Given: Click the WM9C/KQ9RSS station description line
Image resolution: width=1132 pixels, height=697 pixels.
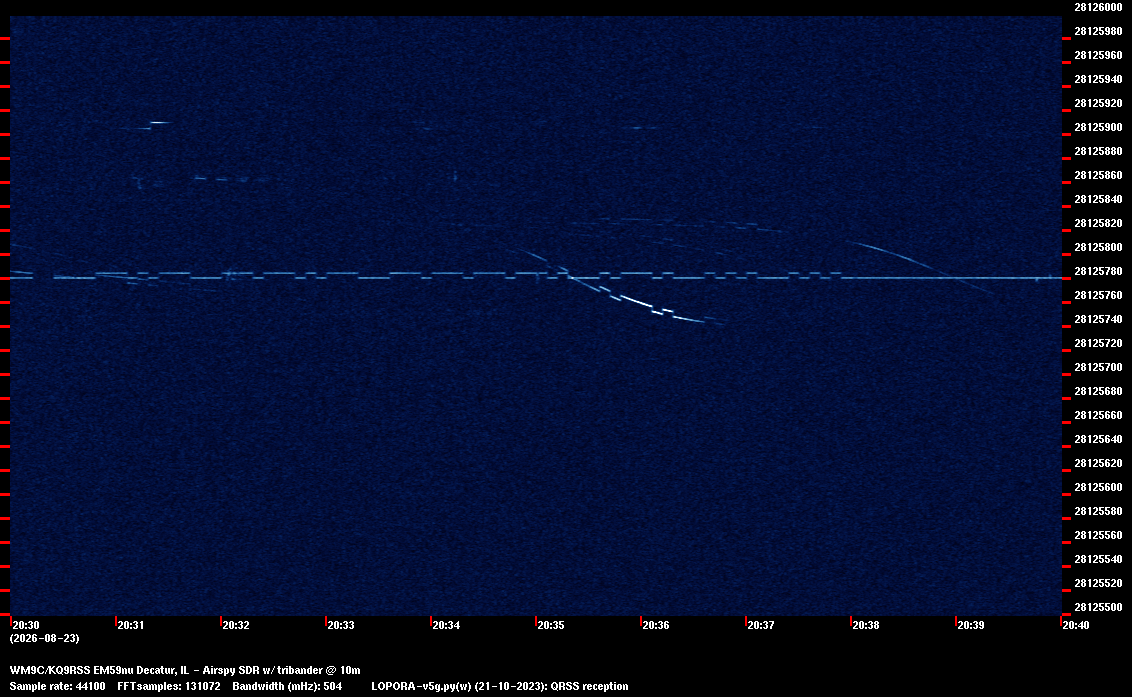Looking at the screenshot, I should click(x=185, y=670).
